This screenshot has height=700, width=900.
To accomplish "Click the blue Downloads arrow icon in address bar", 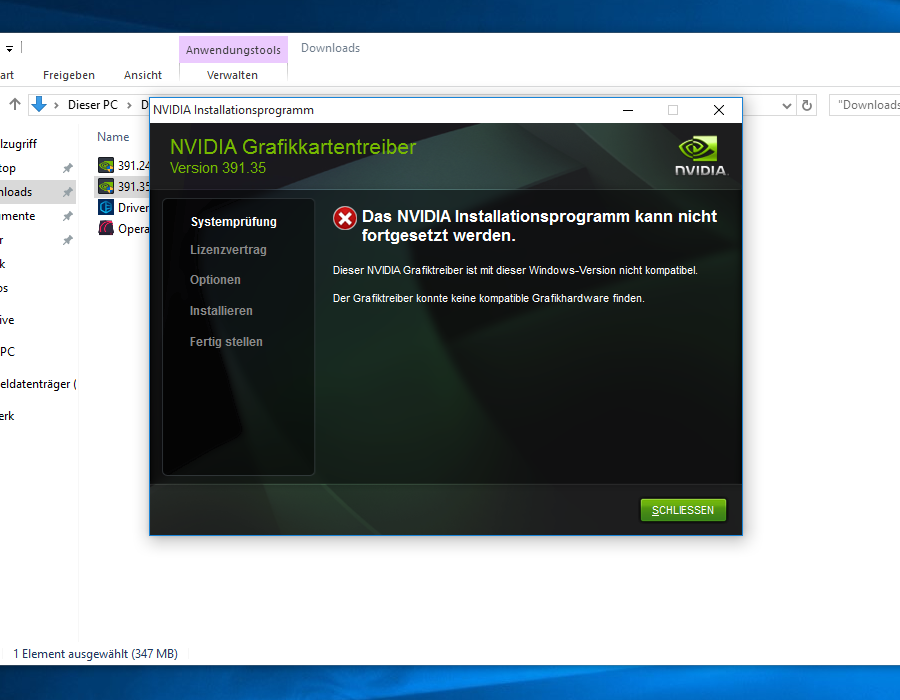I will click(39, 104).
